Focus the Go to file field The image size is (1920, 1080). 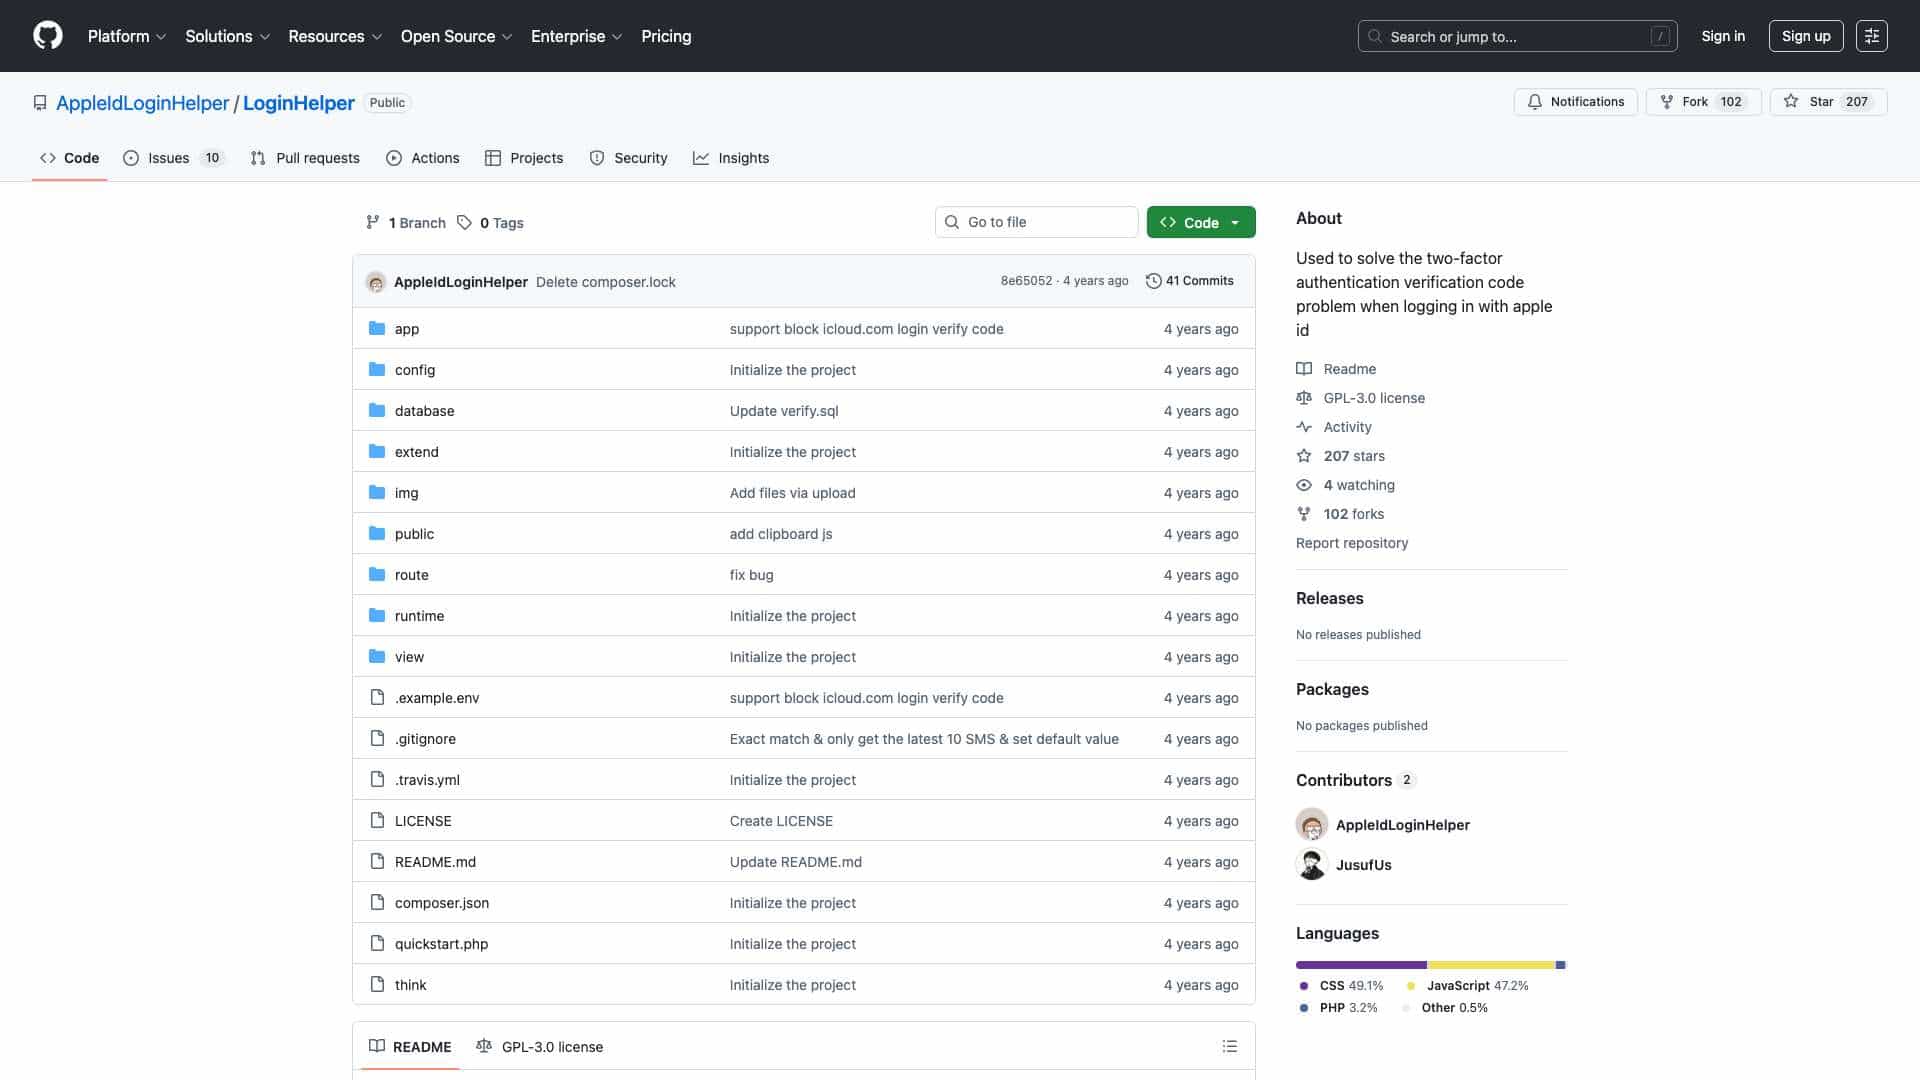point(1037,222)
